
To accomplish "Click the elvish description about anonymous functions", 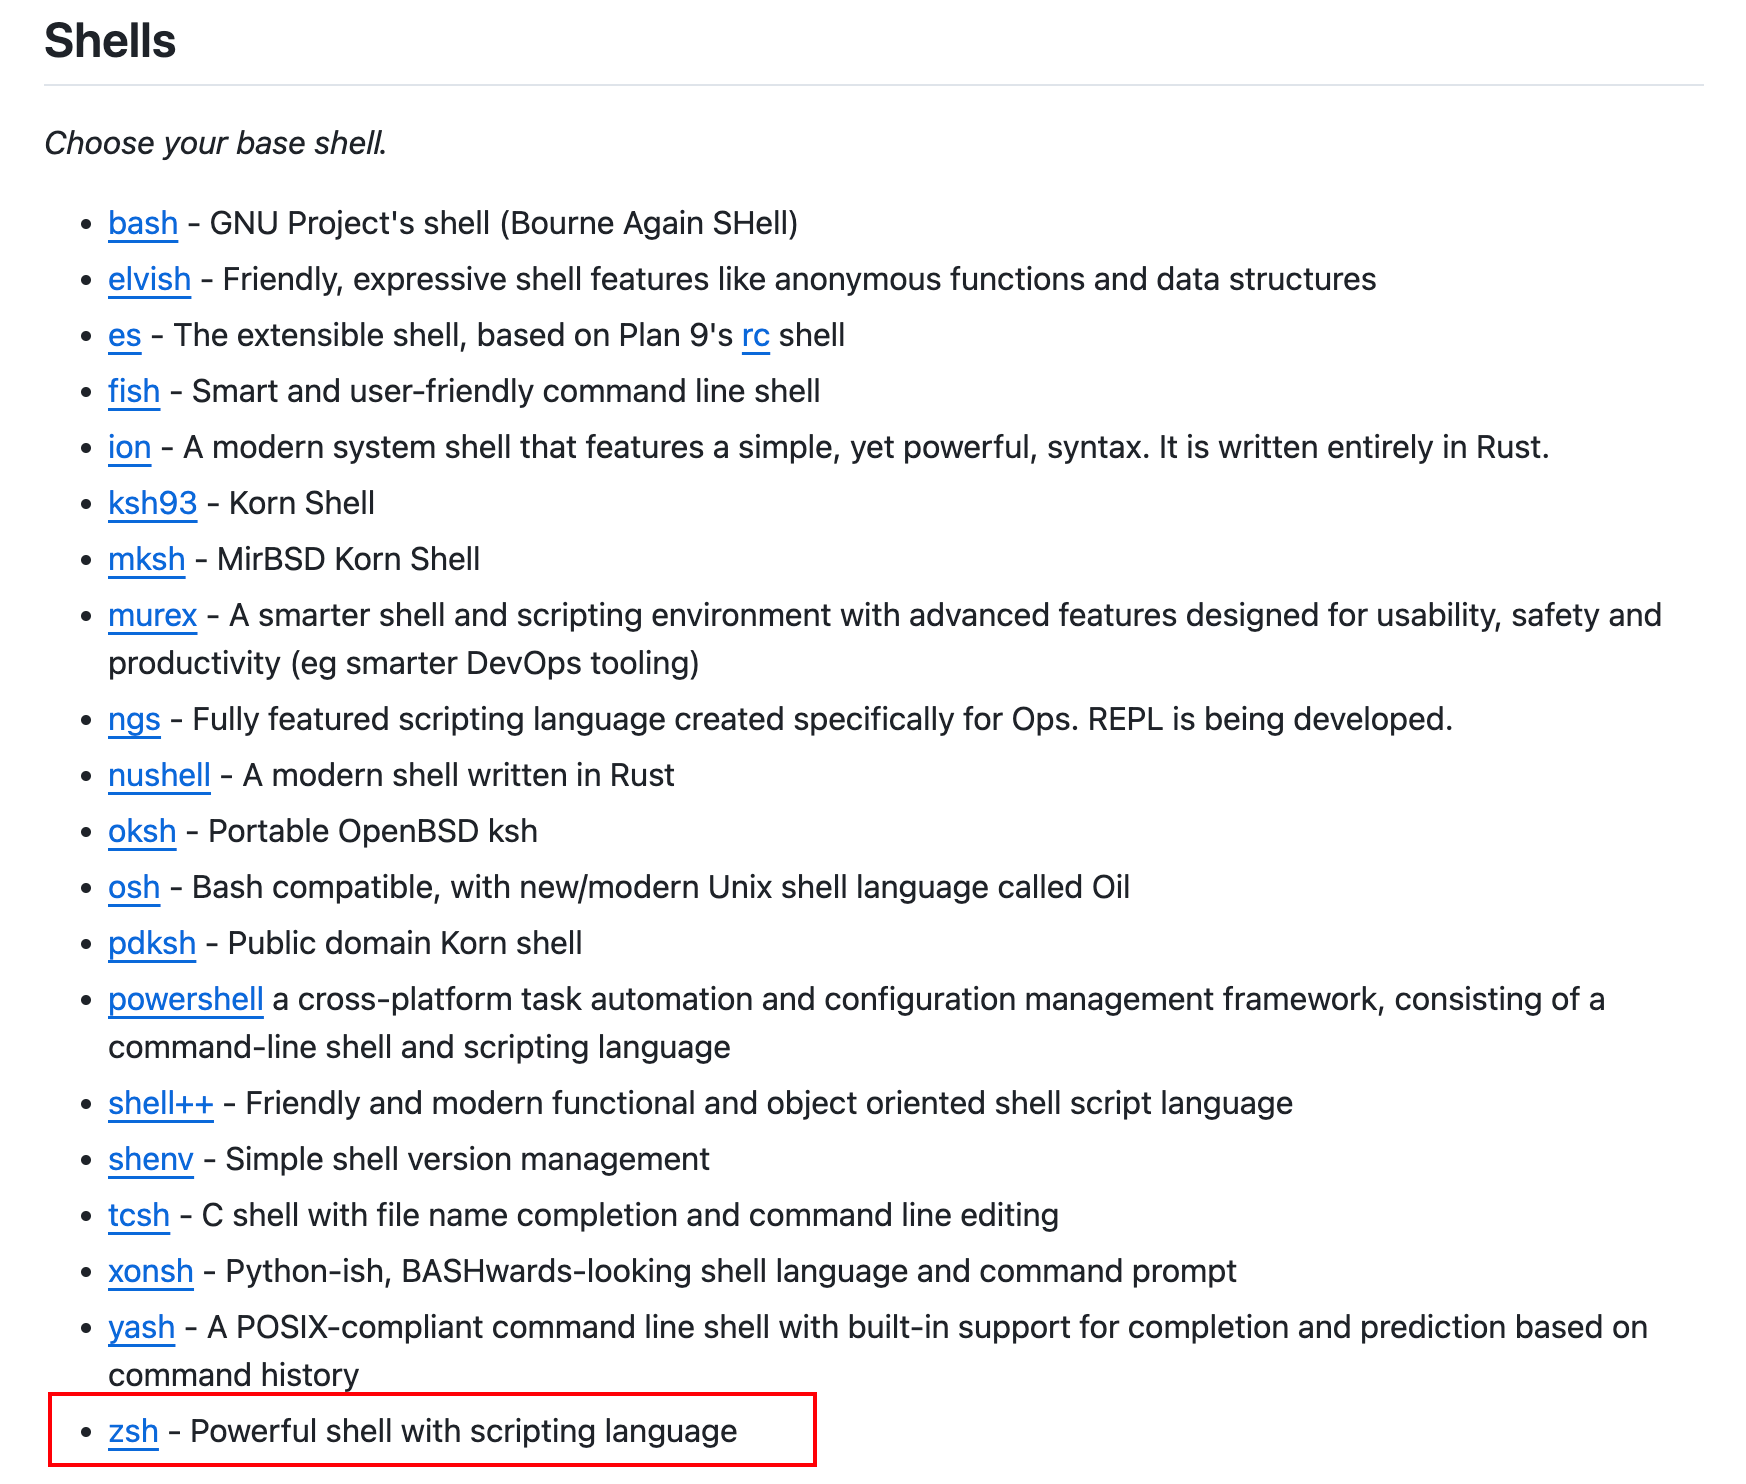I will click(x=799, y=279).
